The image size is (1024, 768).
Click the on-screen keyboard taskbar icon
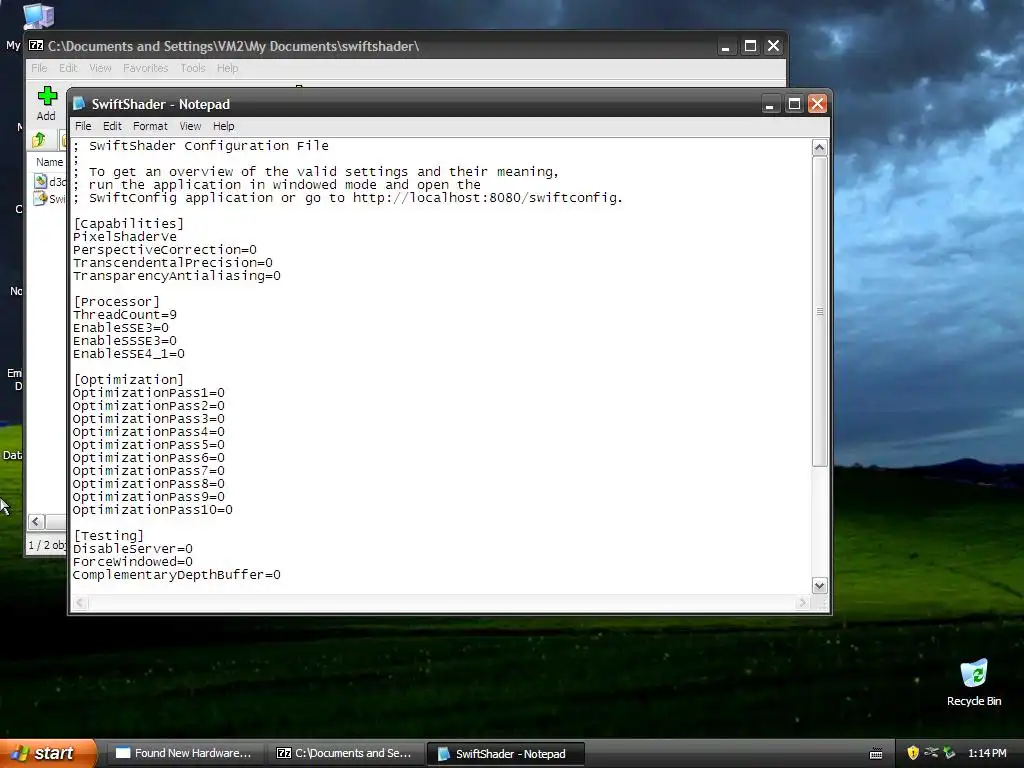pyautogui.click(x=876, y=754)
